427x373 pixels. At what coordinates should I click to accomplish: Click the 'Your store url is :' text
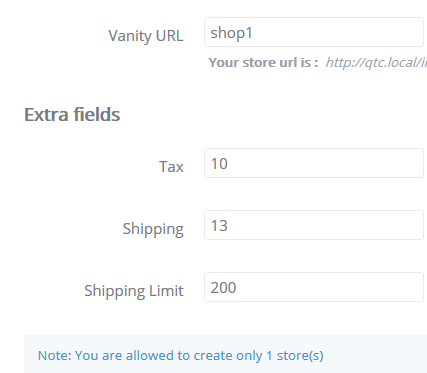(263, 62)
